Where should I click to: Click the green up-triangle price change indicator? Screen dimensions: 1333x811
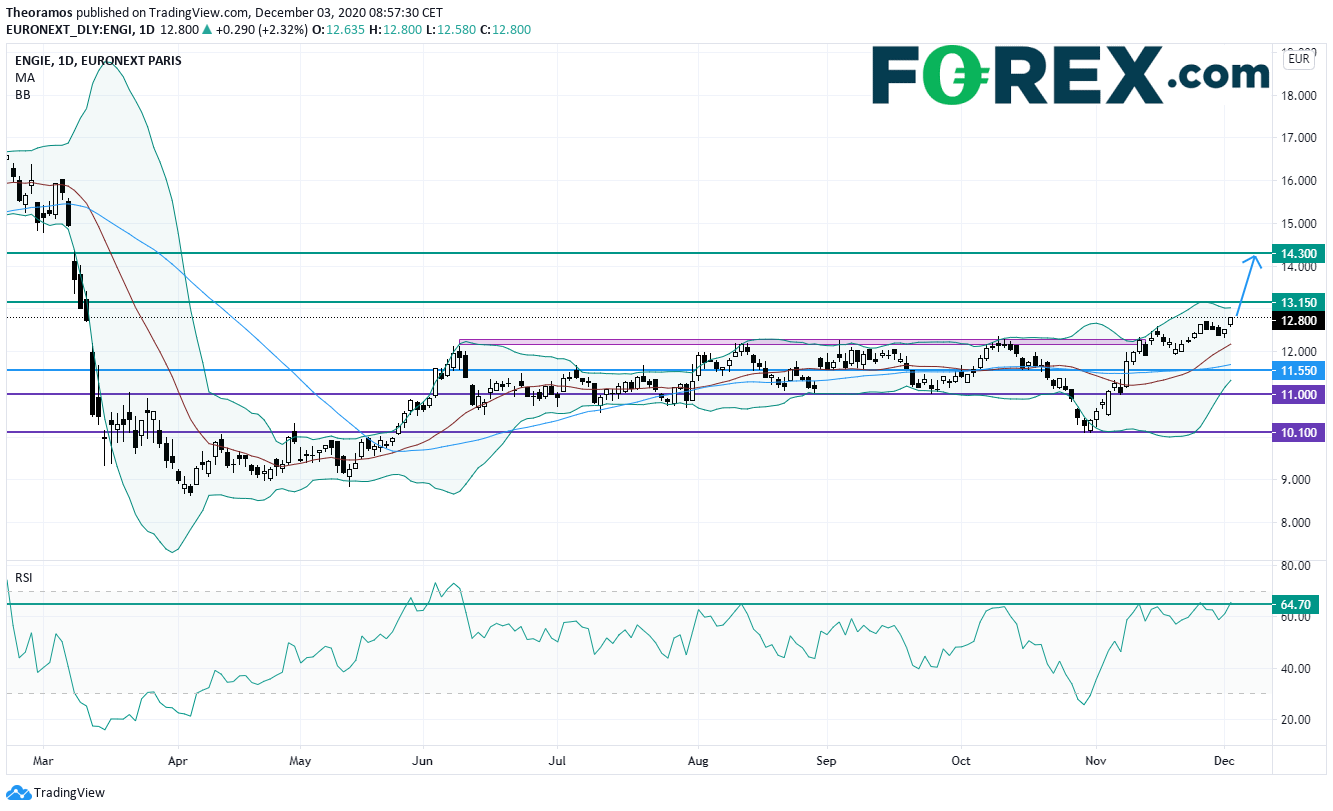click(x=206, y=30)
